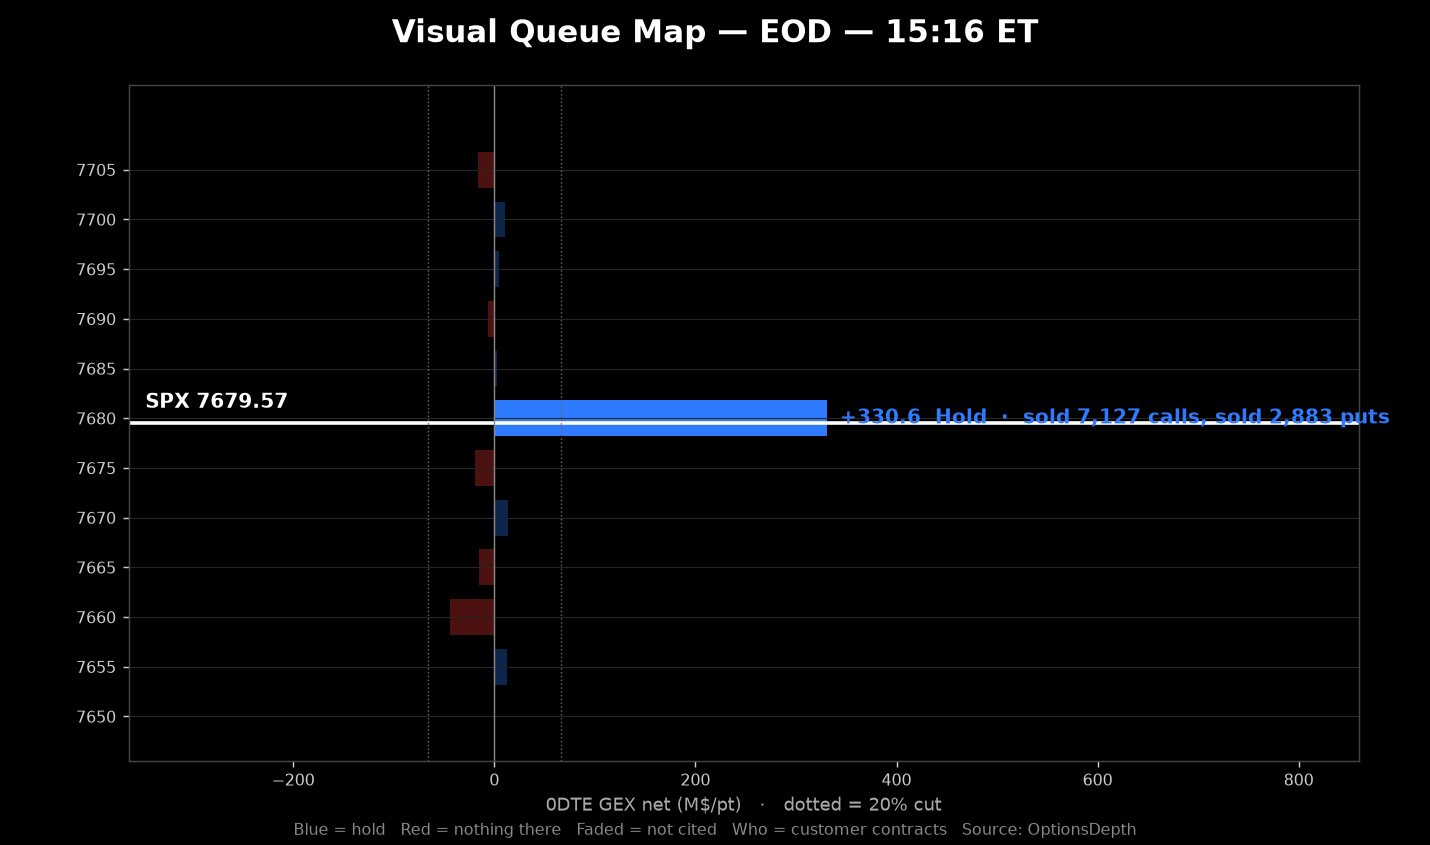Viewport: 1430px width, 845px height.
Task: Click the x-axis tick label 400
Action: (897, 781)
